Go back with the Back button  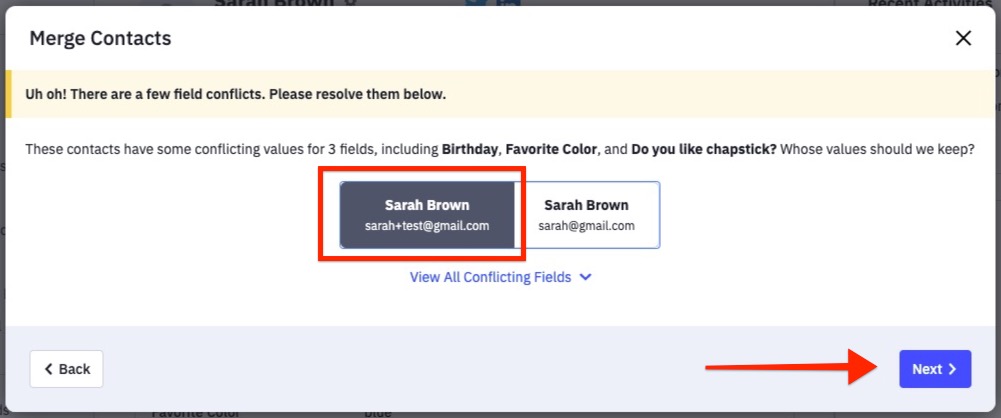(x=67, y=369)
